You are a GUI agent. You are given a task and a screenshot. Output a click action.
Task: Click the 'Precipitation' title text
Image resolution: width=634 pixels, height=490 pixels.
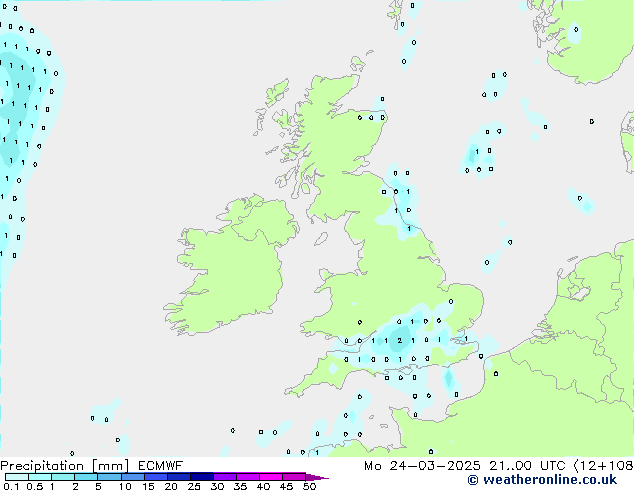pyautogui.click(x=42, y=466)
